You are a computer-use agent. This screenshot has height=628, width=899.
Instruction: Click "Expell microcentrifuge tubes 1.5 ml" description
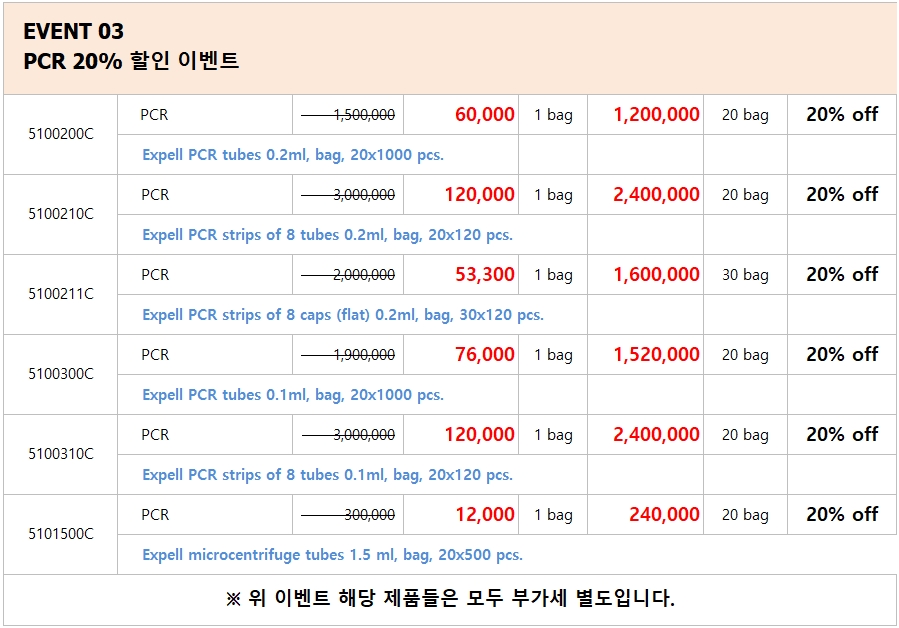333,555
